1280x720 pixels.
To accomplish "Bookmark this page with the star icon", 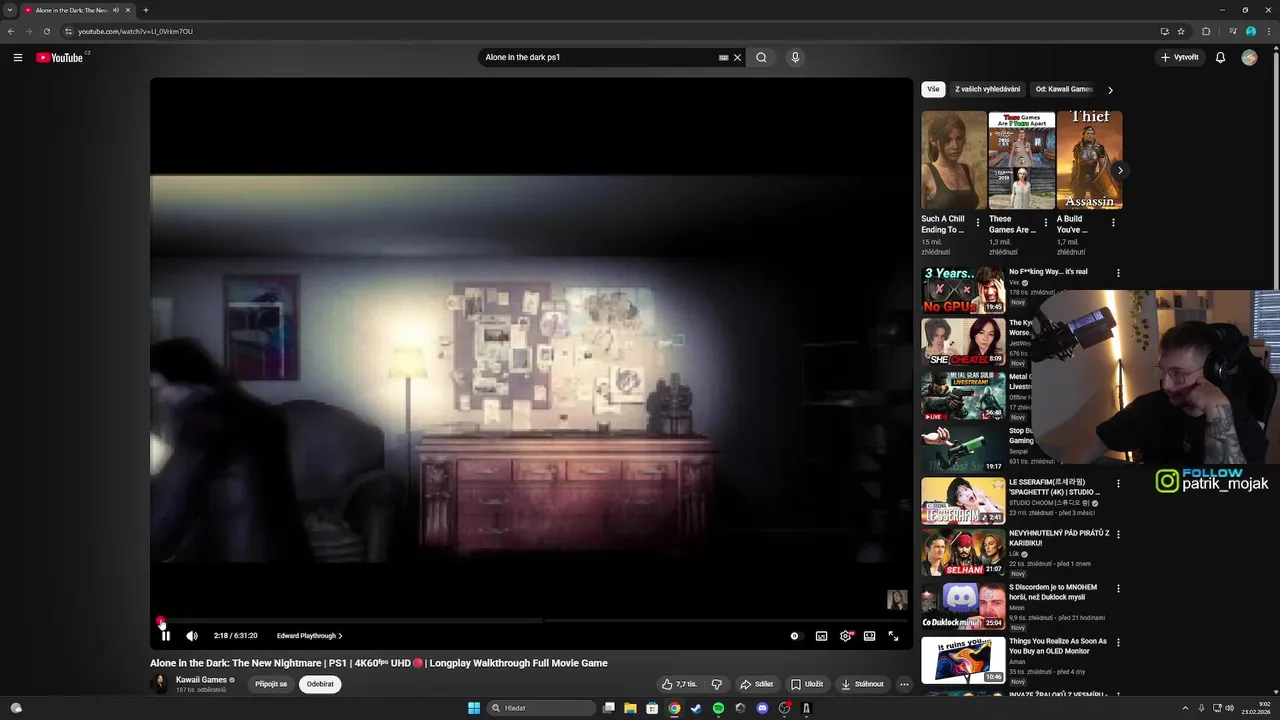I will (1181, 31).
